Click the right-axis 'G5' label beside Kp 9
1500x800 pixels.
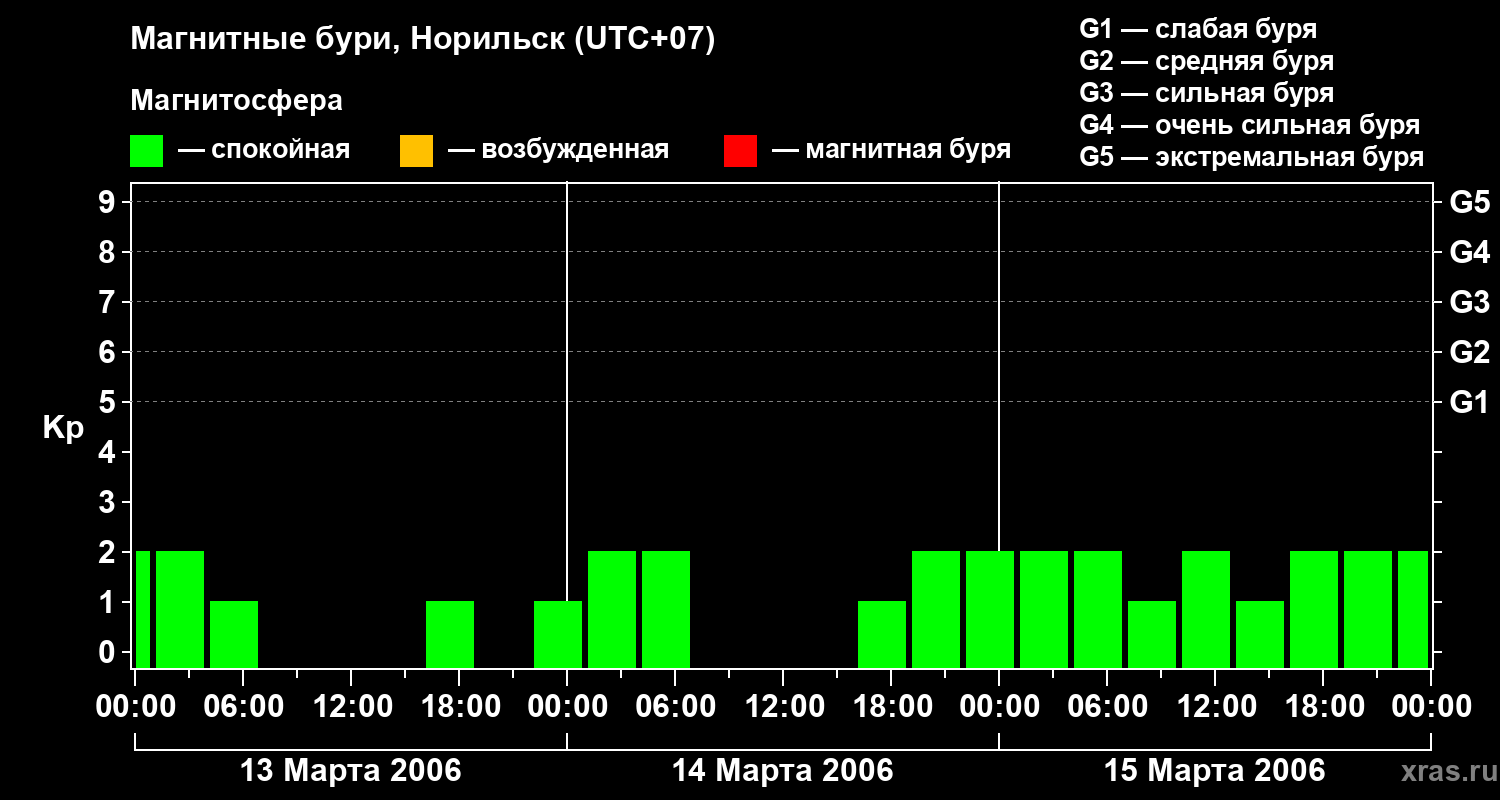(1470, 202)
